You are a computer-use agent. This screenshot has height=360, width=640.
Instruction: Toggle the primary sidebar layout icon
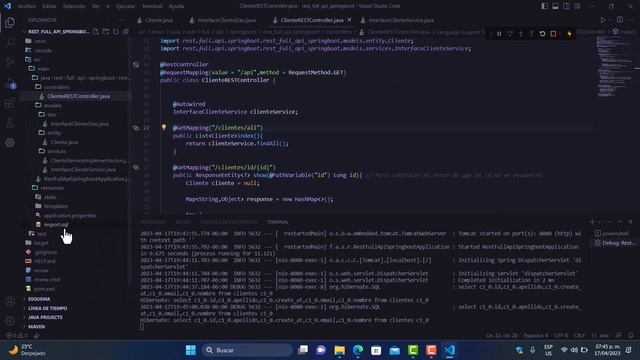point(544,6)
